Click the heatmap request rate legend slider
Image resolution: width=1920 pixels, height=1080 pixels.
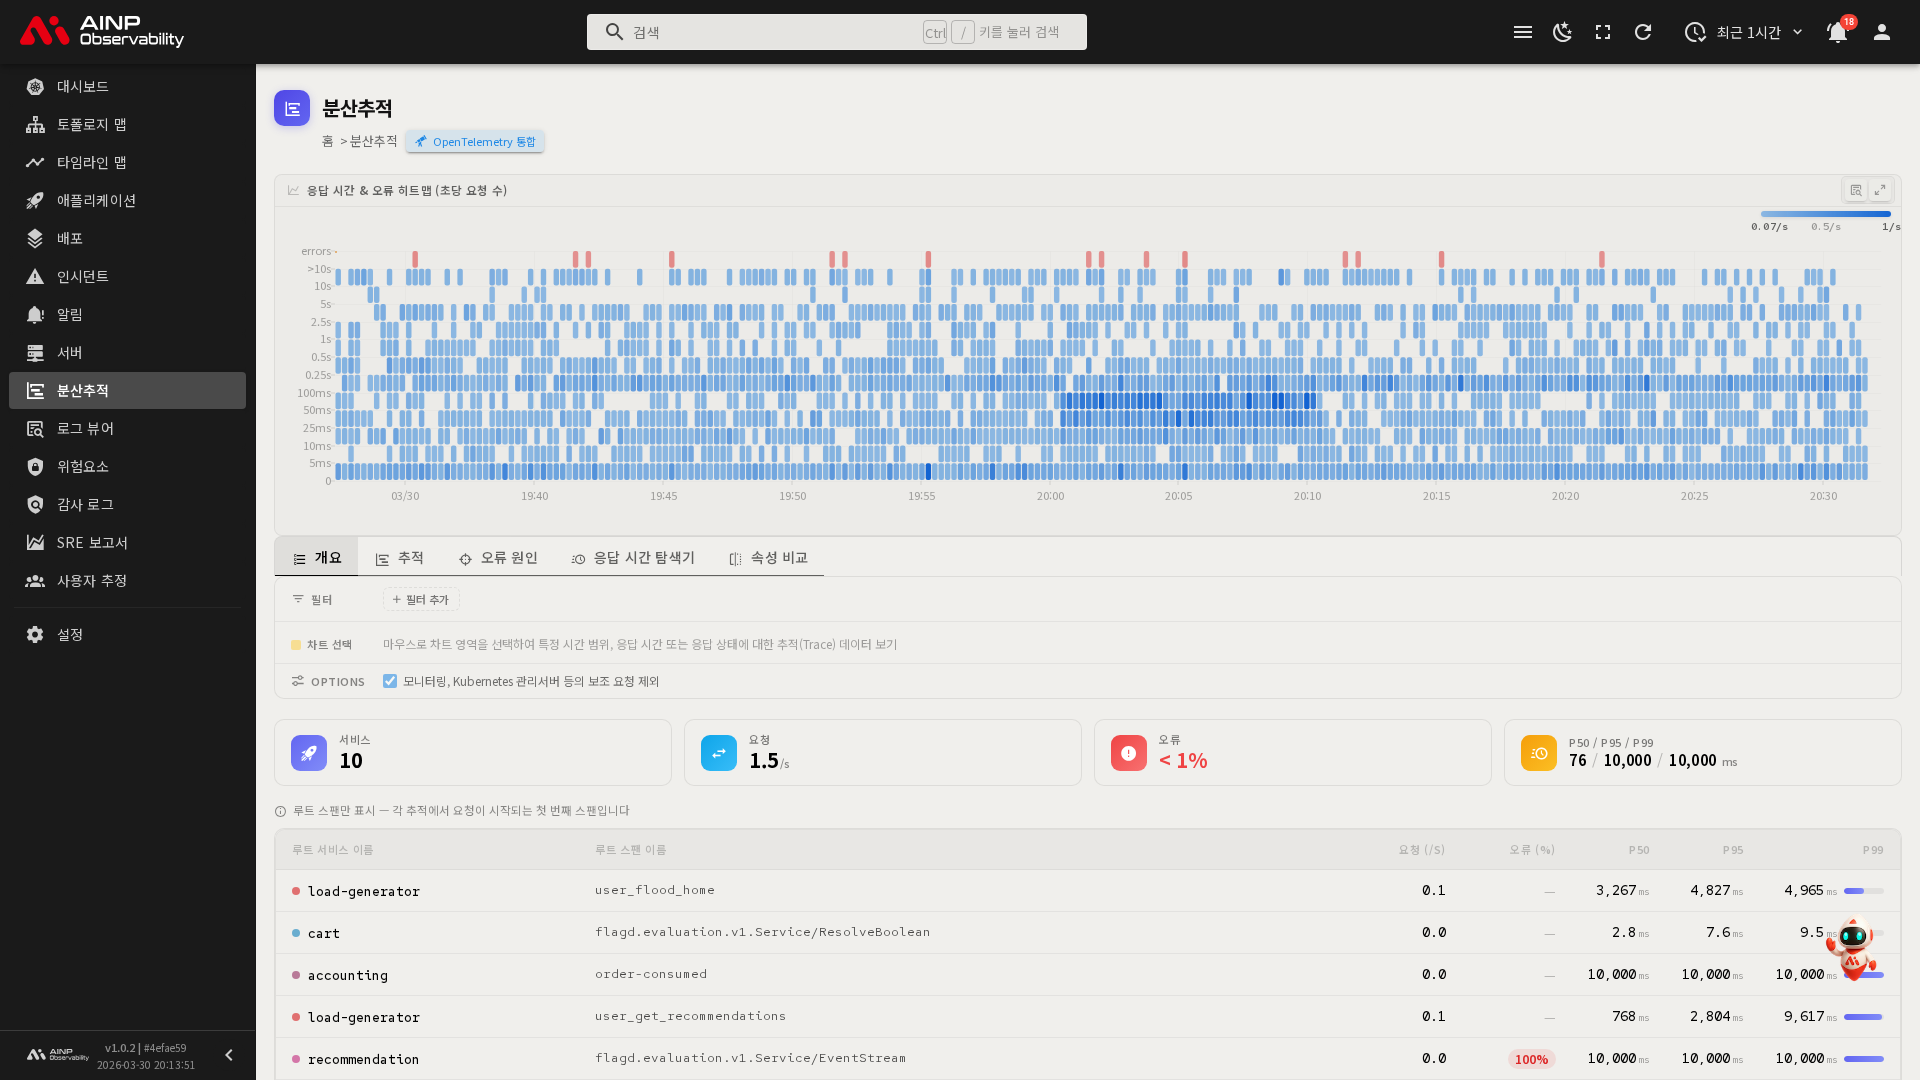[x=1825, y=214]
